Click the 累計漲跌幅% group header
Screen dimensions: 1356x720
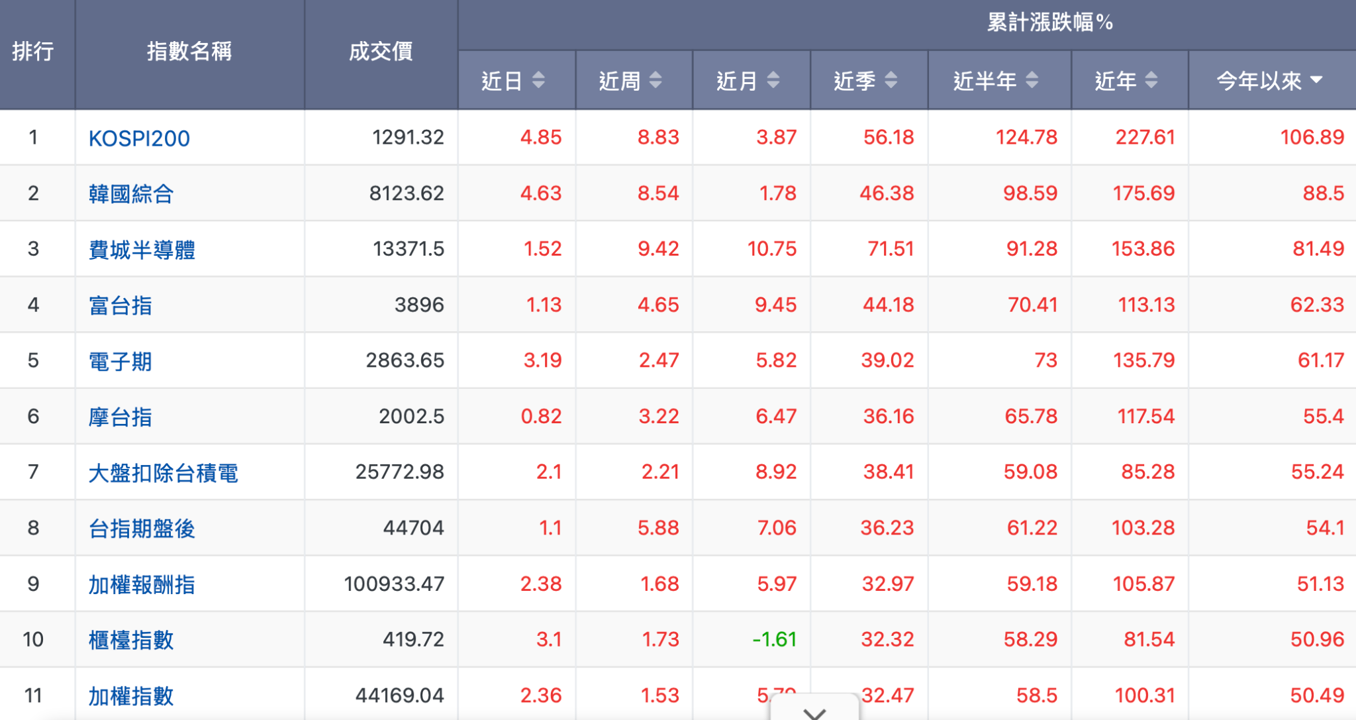point(1051,22)
